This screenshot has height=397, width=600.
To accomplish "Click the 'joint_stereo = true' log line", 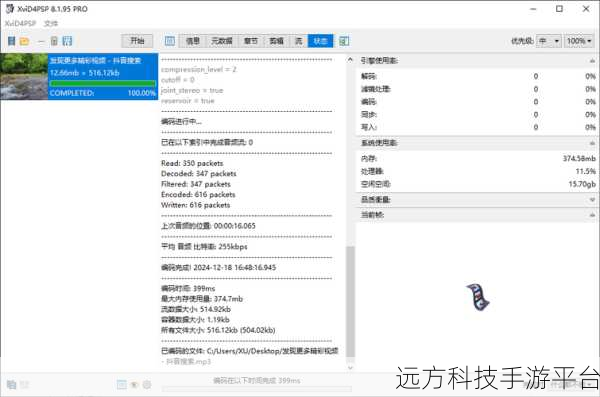I will [x=192, y=90].
